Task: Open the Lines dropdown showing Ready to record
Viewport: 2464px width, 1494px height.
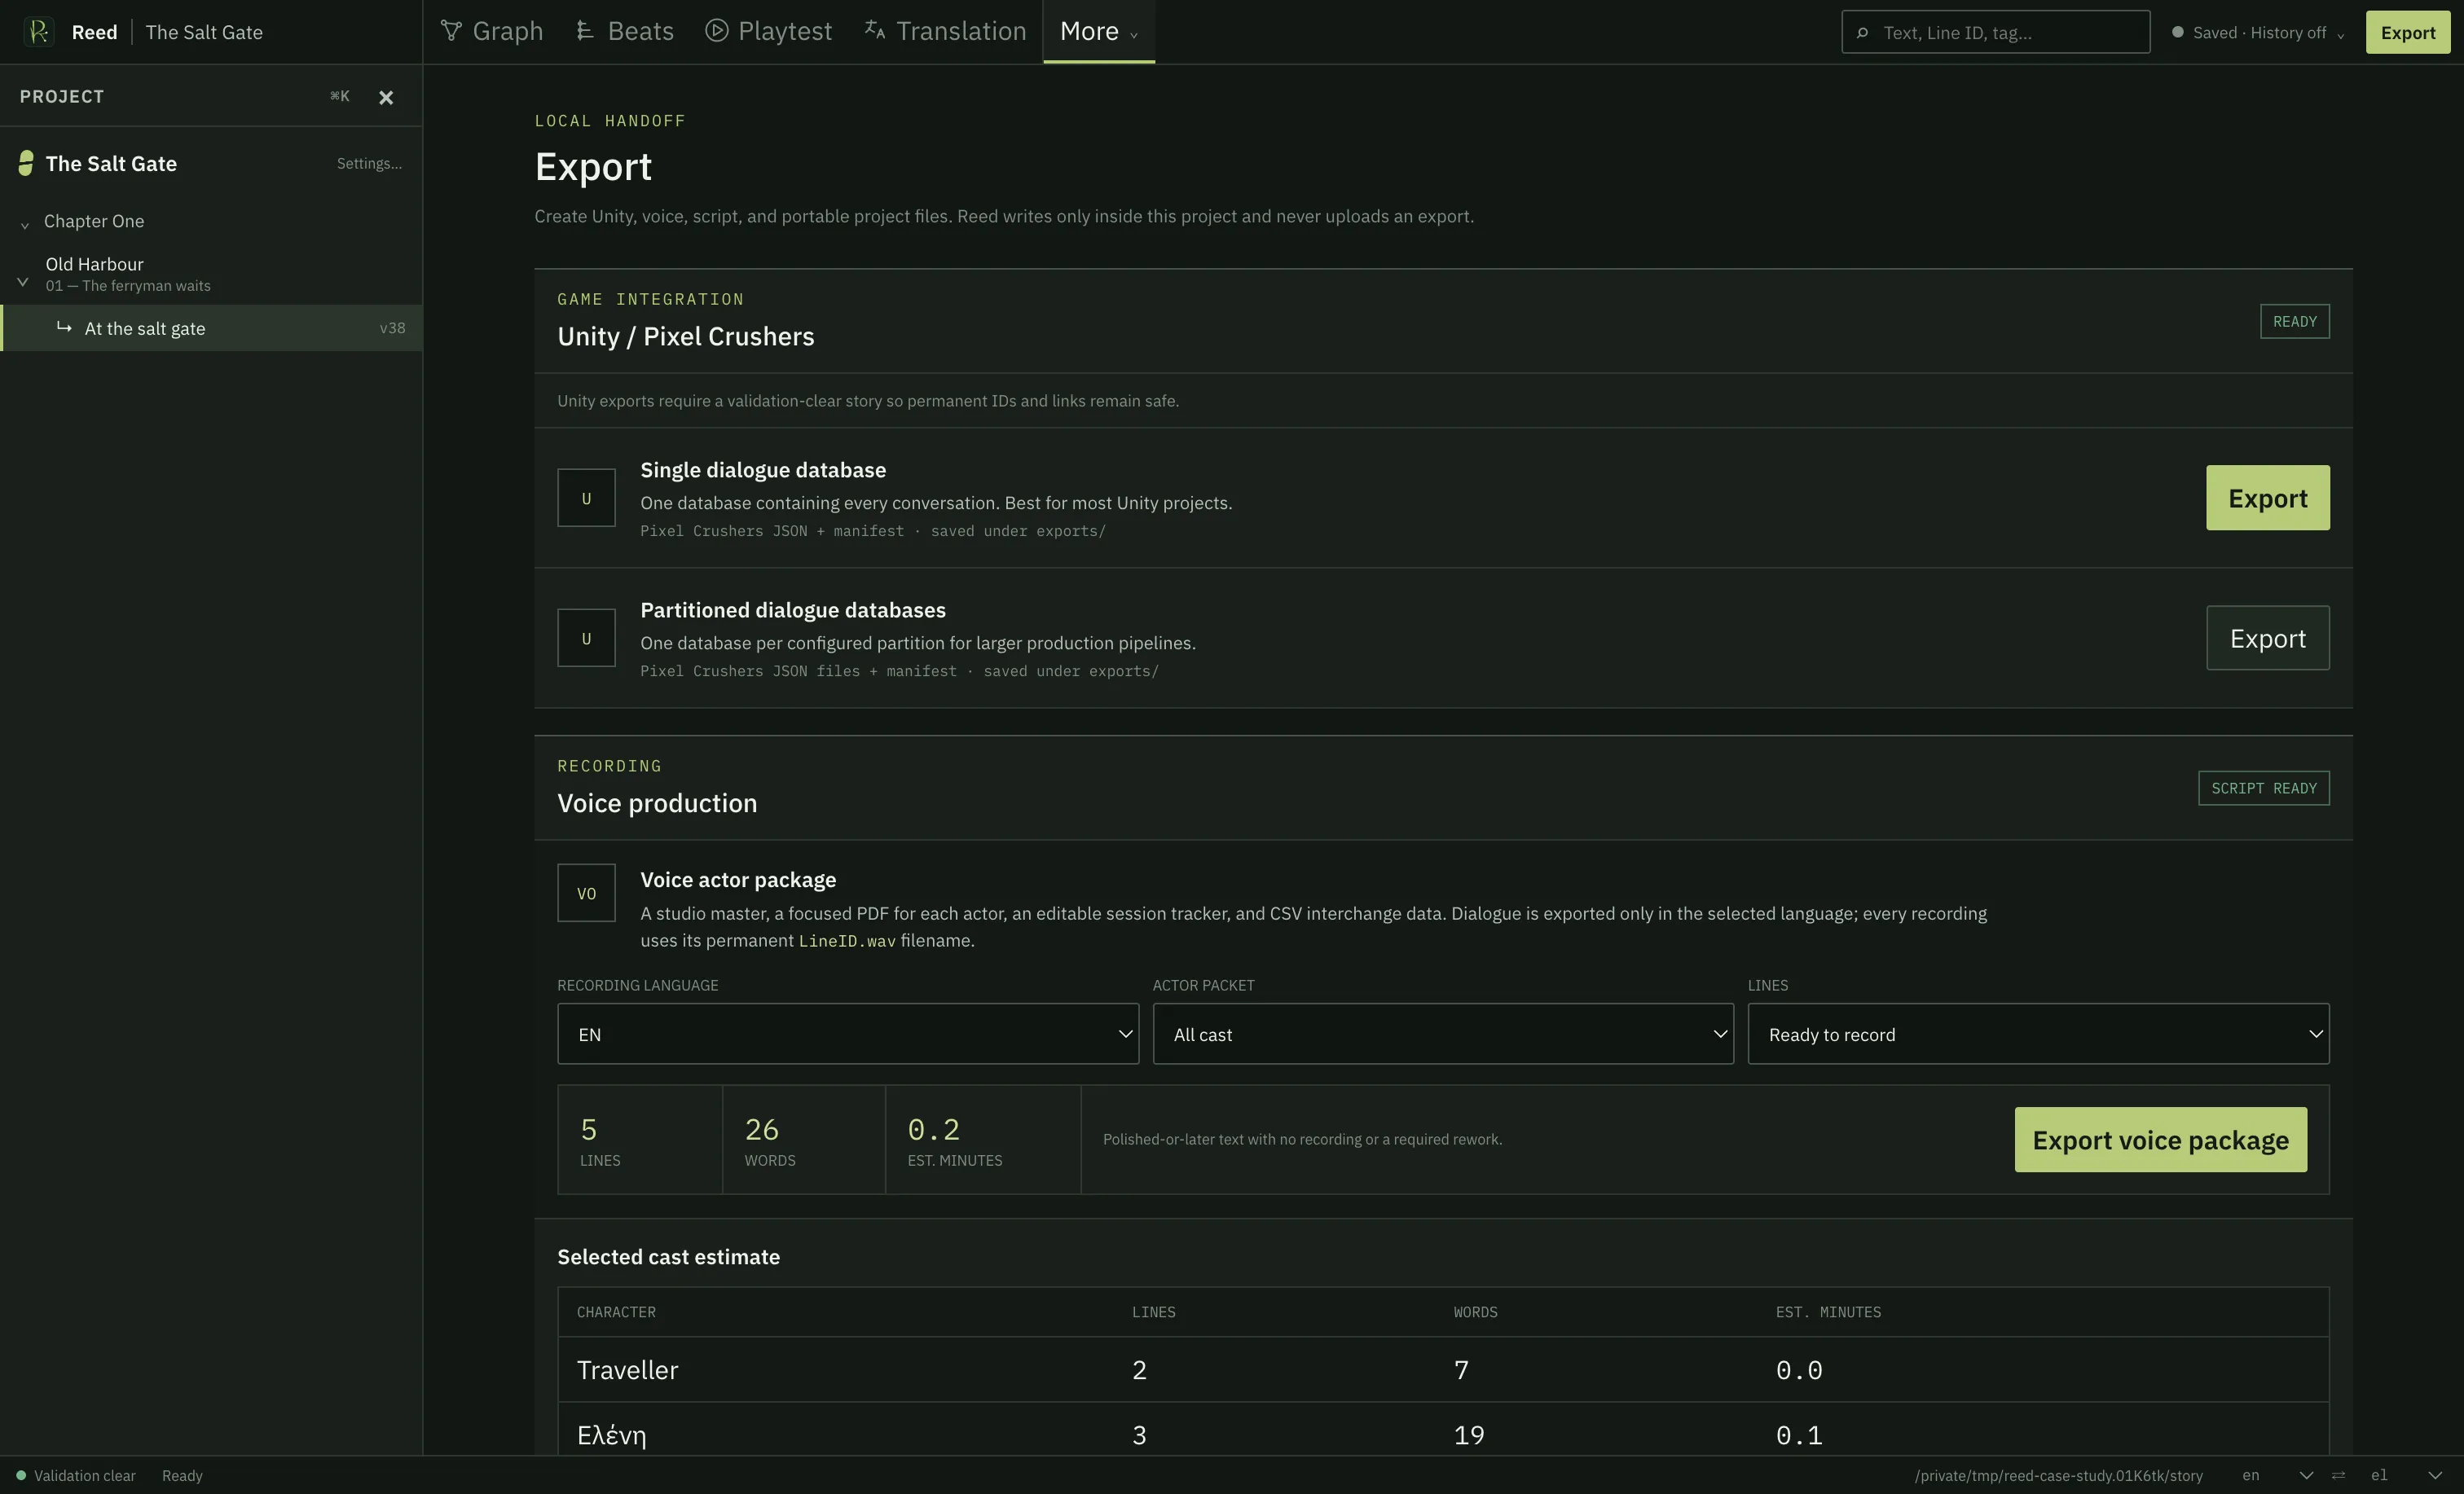Action: click(2038, 1034)
